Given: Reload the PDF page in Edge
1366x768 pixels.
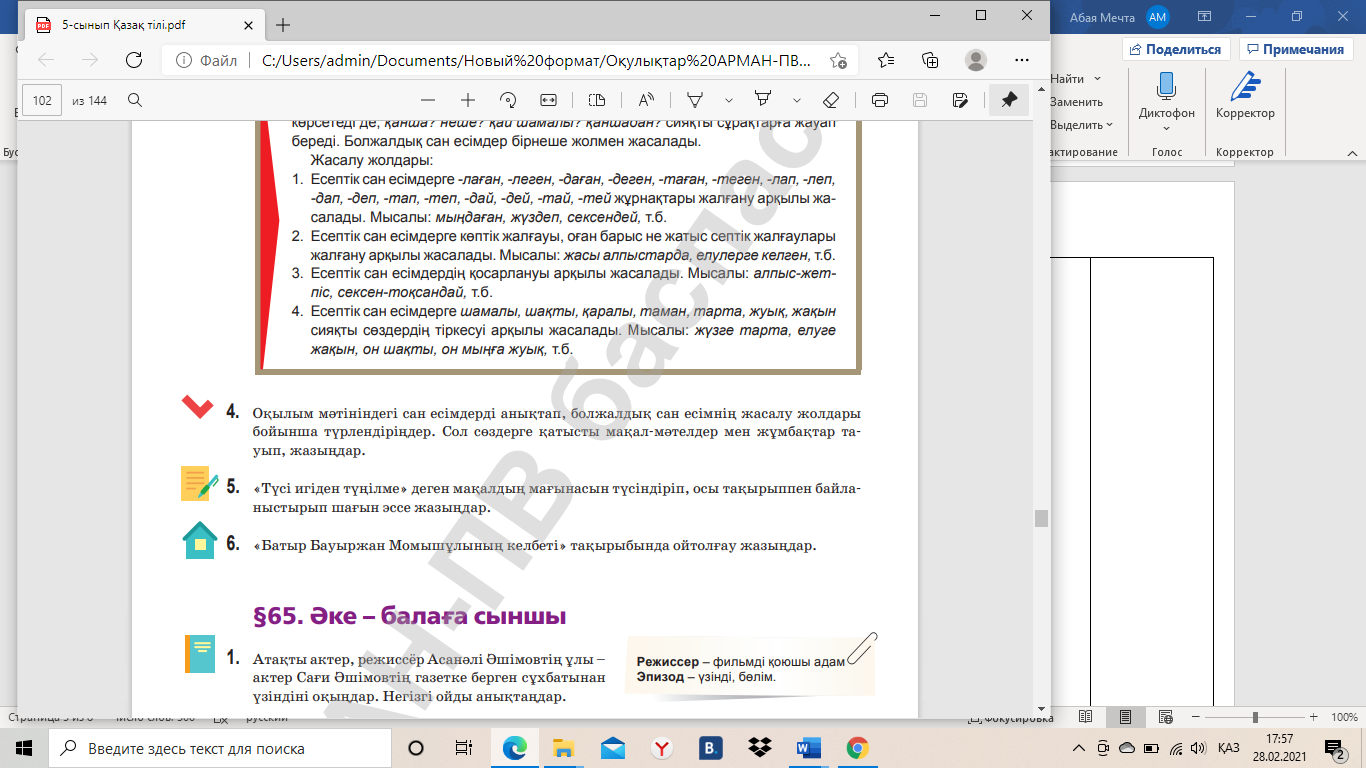Looking at the screenshot, I should [x=133, y=60].
